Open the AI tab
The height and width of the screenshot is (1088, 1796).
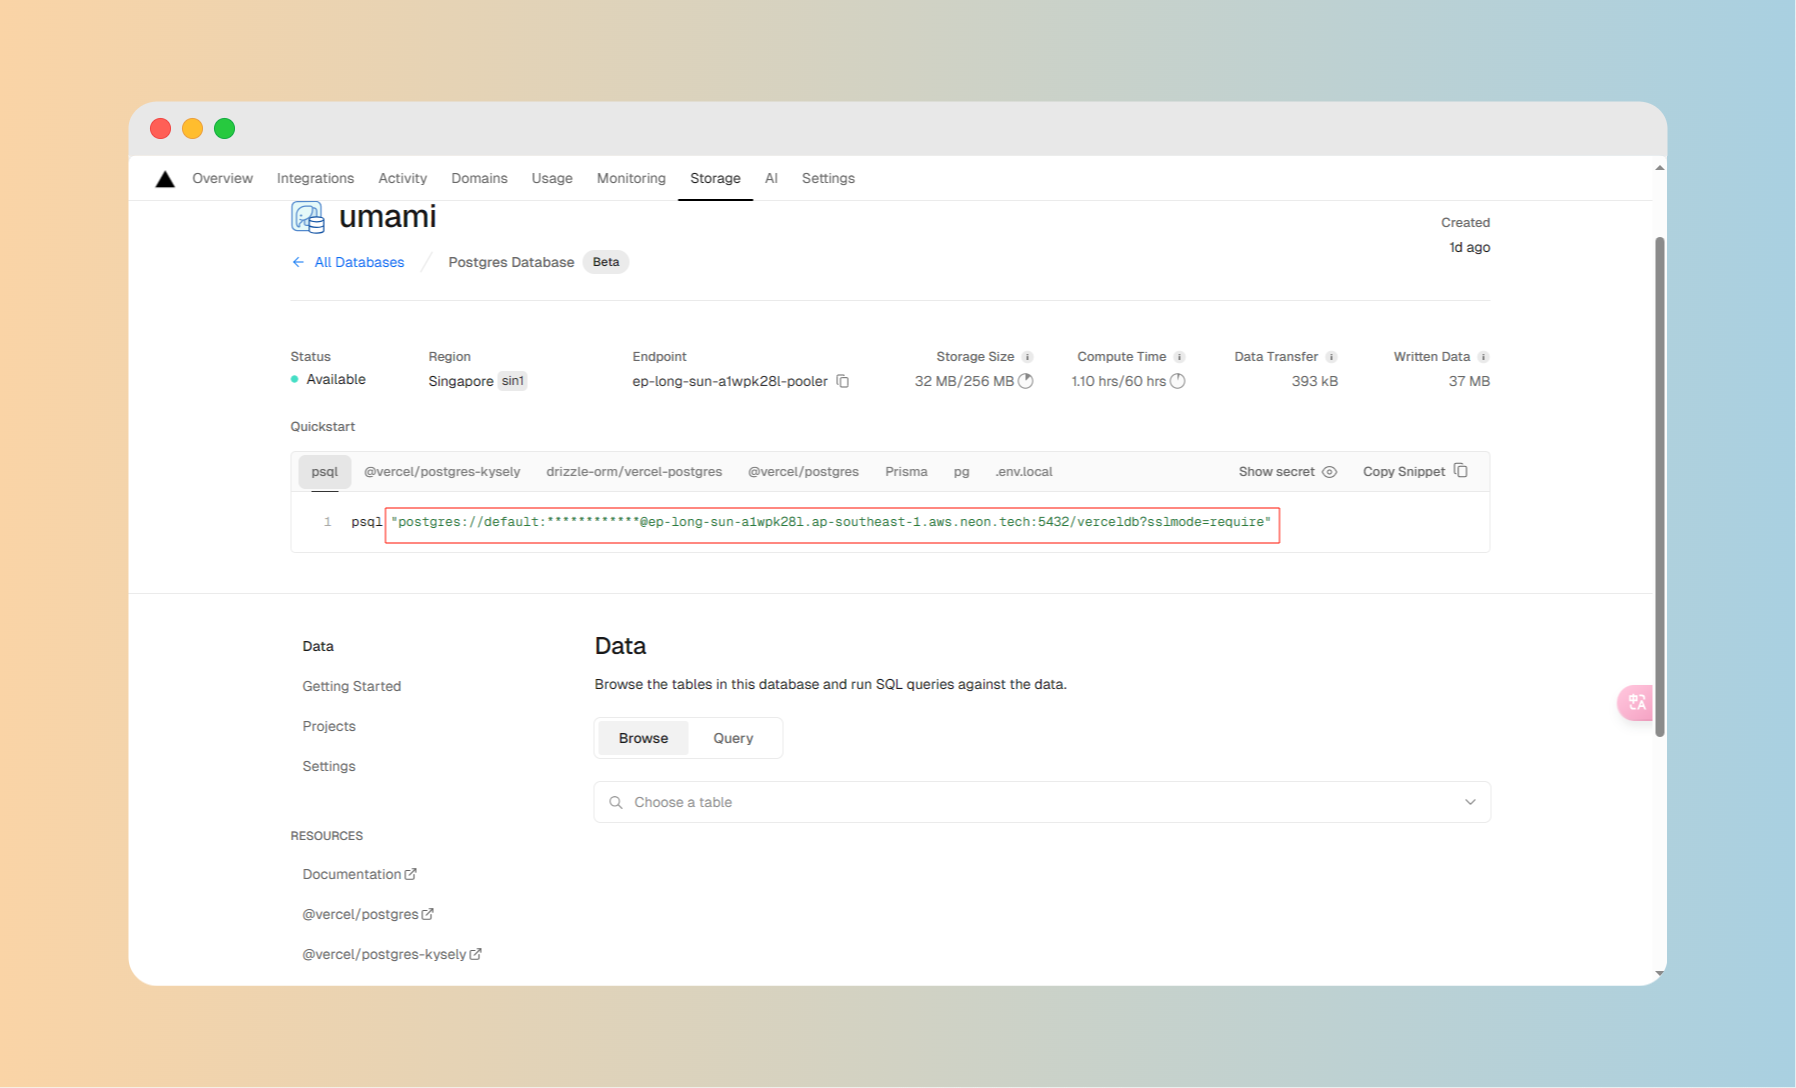point(771,178)
